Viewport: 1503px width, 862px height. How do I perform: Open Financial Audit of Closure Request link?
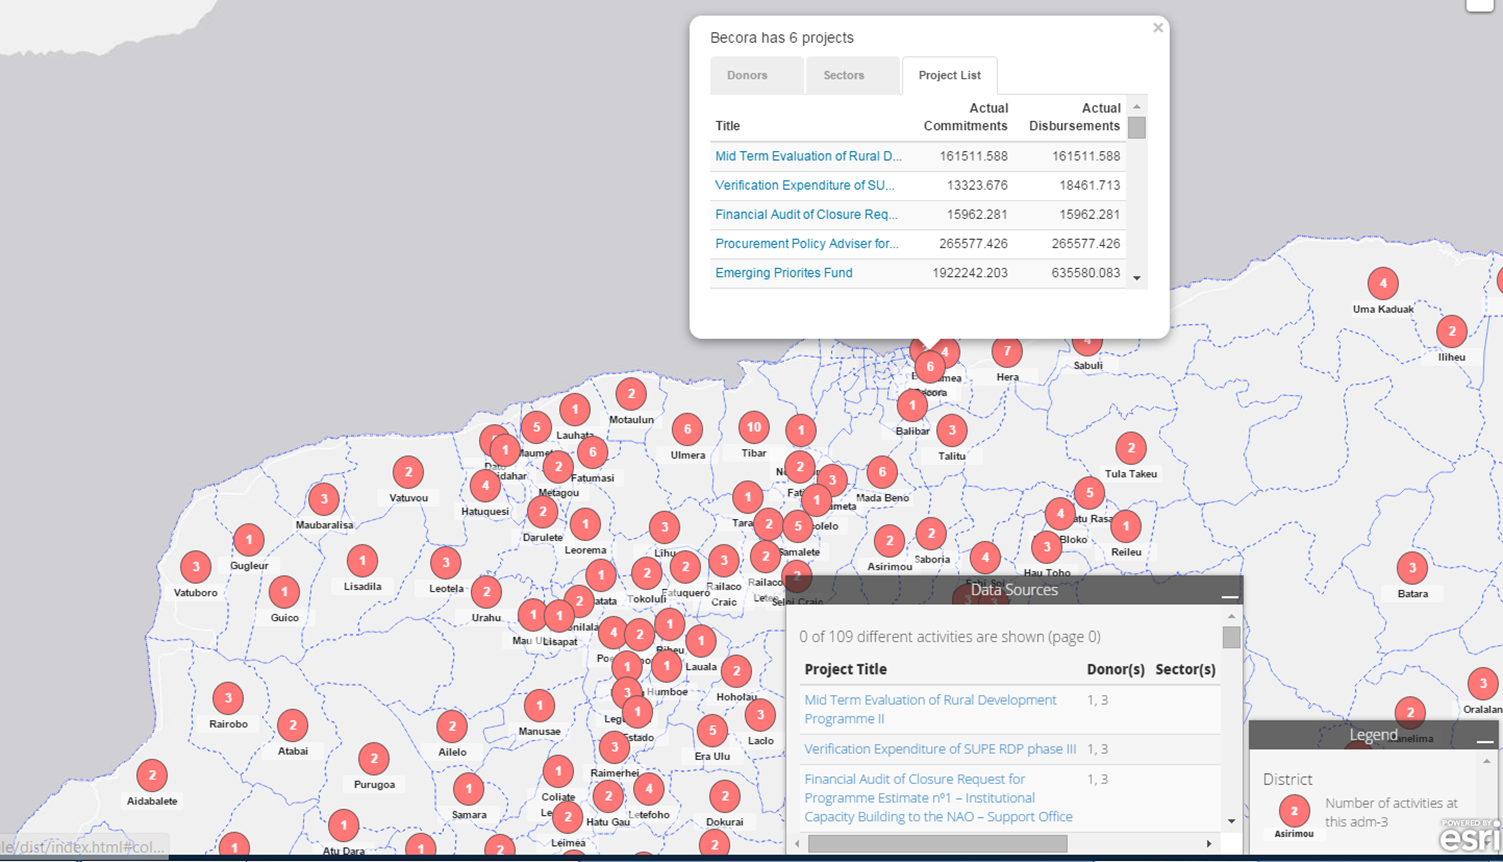click(x=938, y=798)
